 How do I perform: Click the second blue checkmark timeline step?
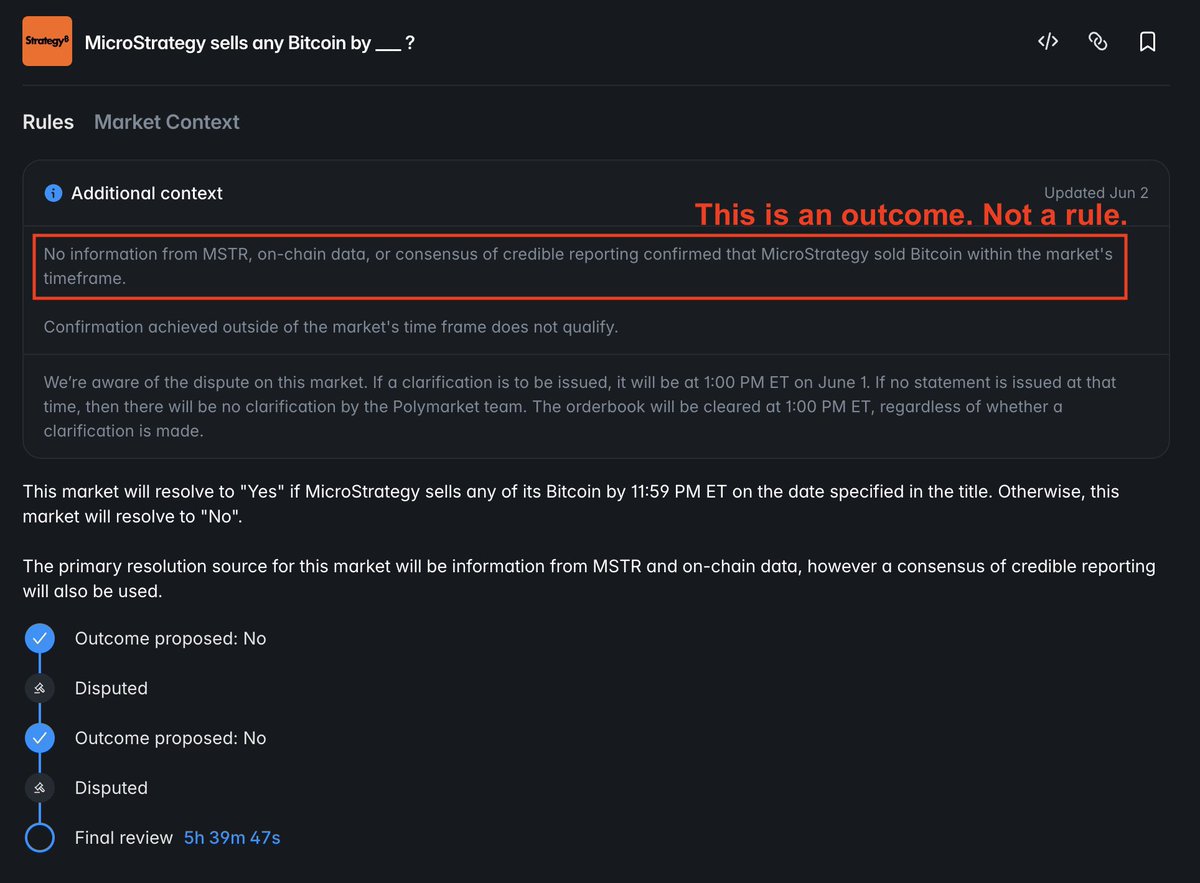coord(39,738)
